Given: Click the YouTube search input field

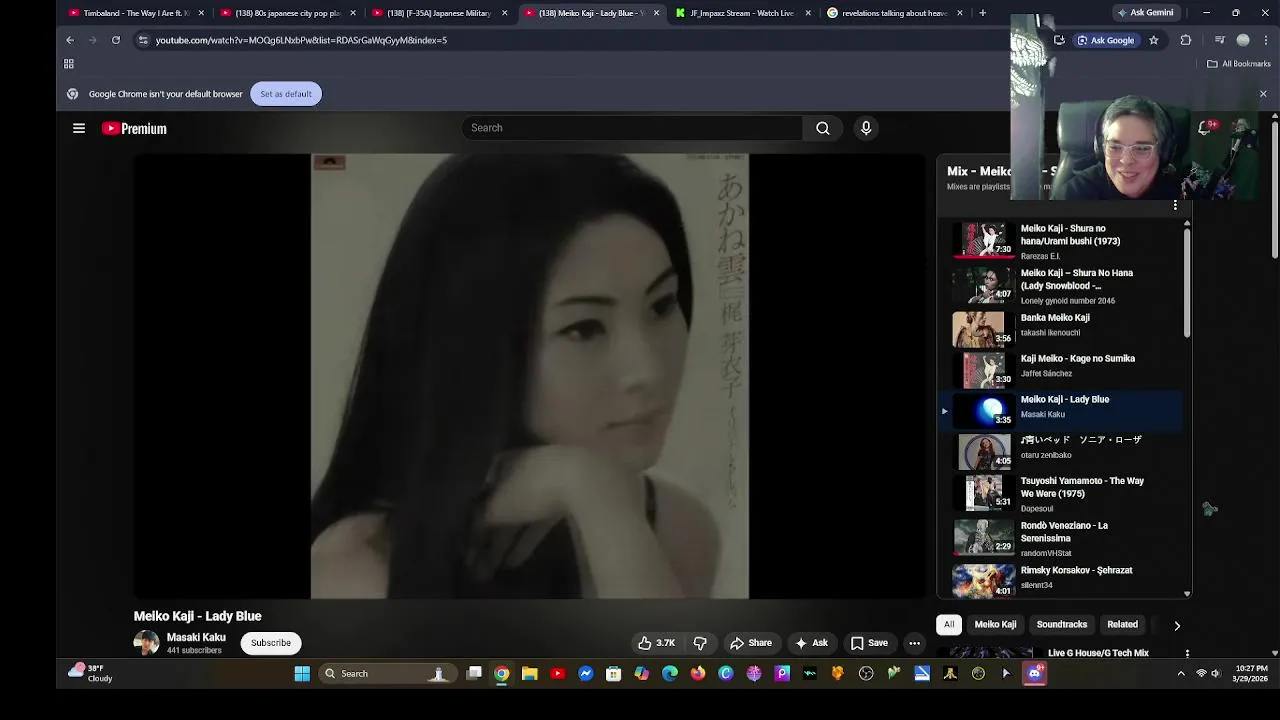Looking at the screenshot, I should click(632, 128).
